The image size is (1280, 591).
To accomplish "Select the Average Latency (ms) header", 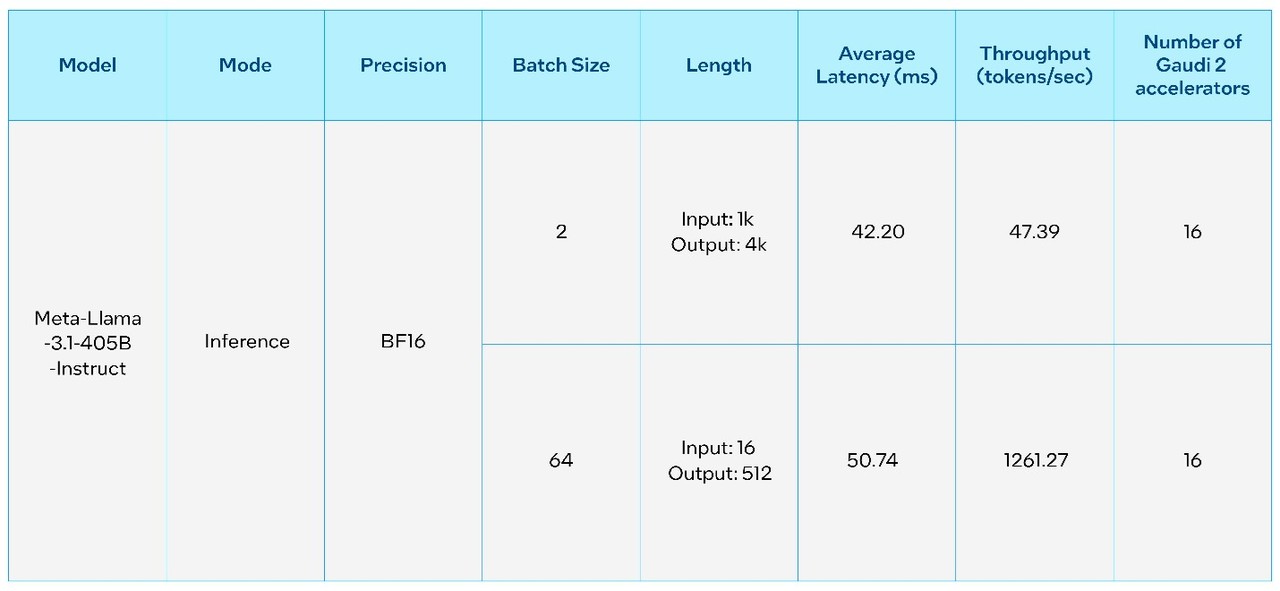I will (877, 66).
